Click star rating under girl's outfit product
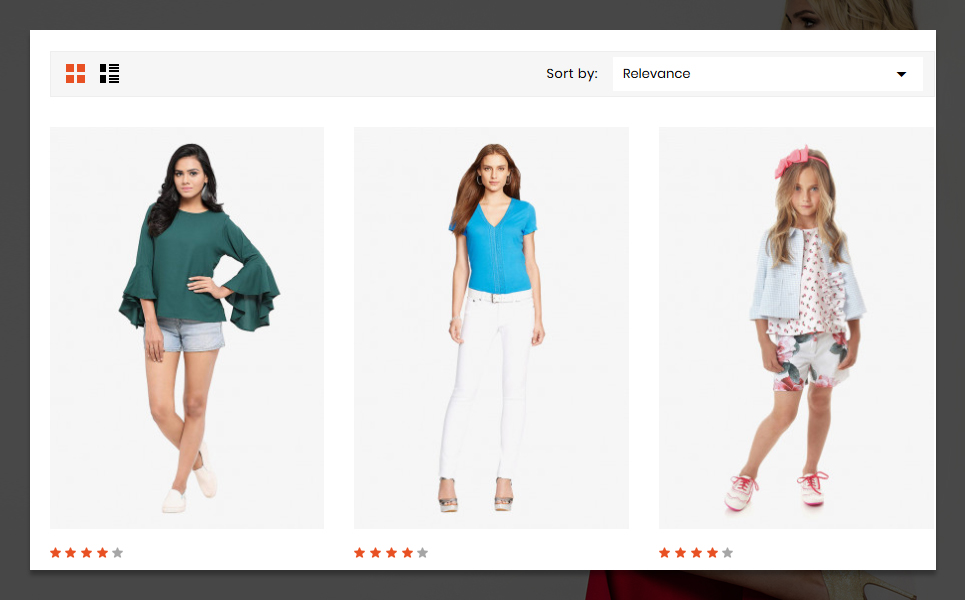Viewport: 965px width, 600px height. pyautogui.click(x=696, y=553)
